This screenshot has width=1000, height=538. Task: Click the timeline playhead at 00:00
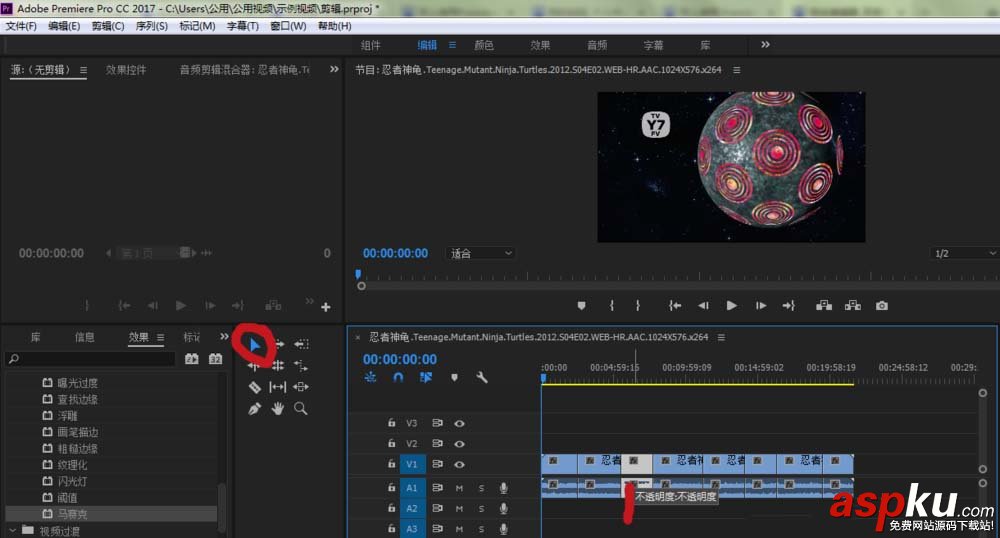pyautogui.click(x=543, y=378)
